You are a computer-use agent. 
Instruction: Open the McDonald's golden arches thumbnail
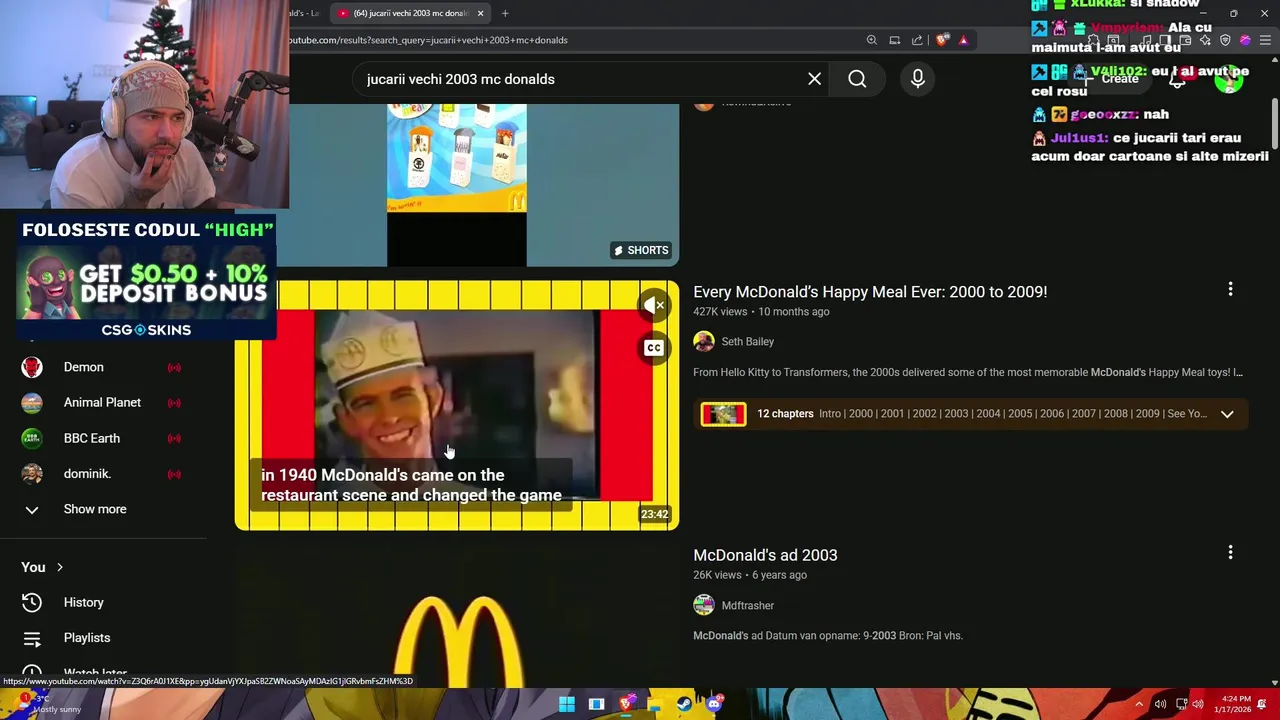(x=457, y=615)
